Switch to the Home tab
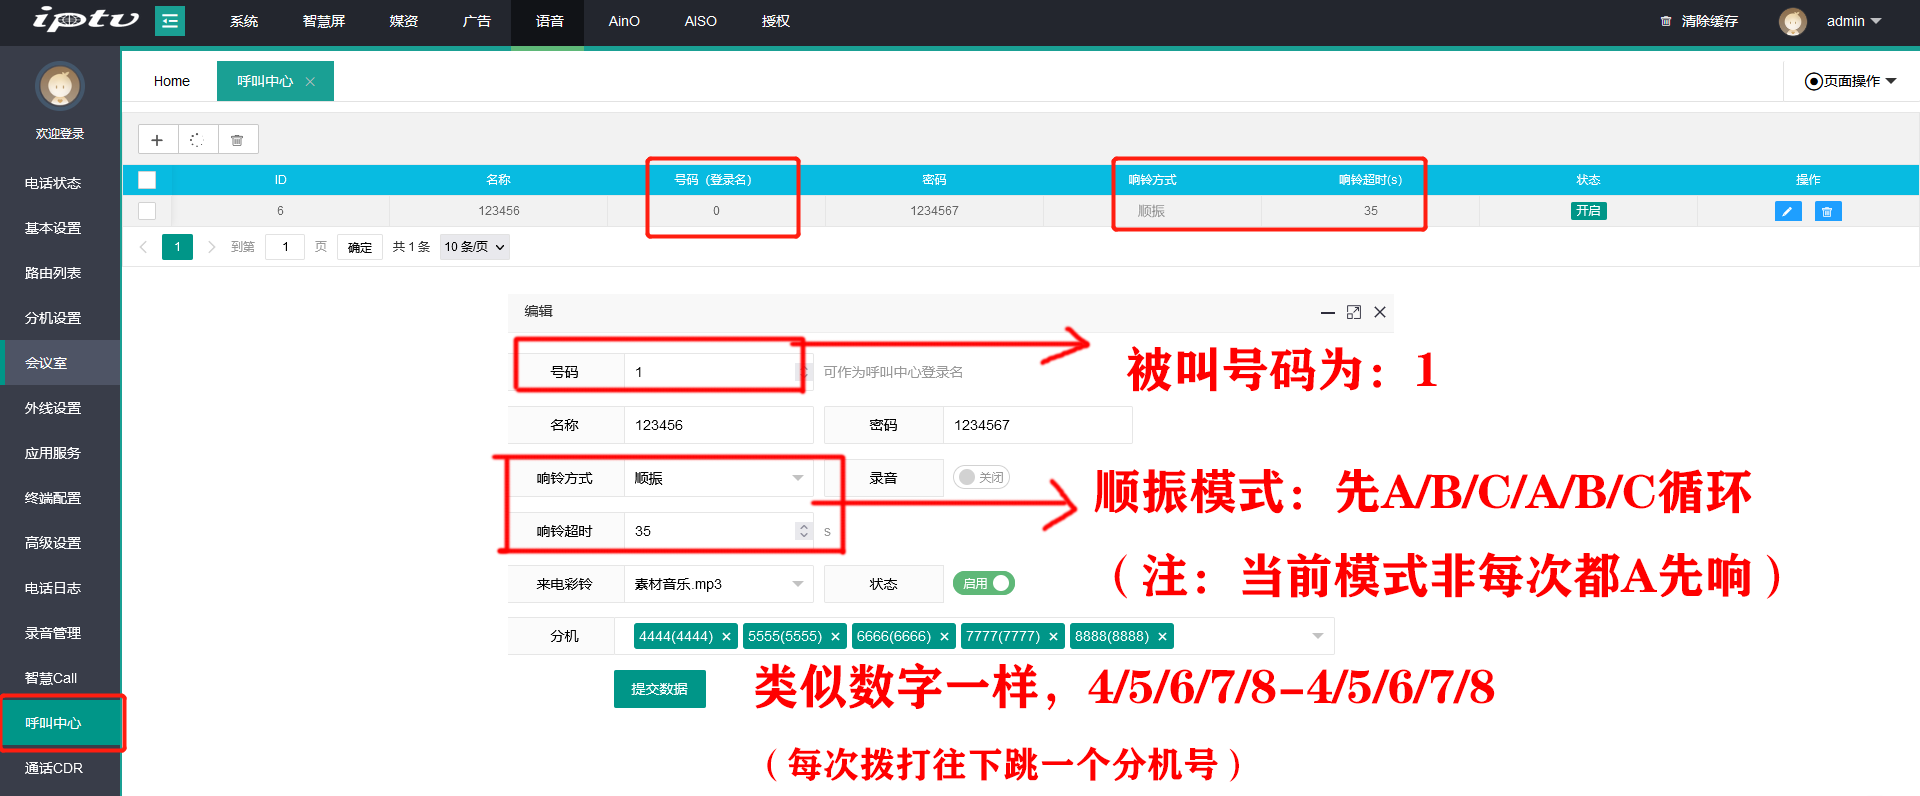Screen dimensions: 1920x796 pos(171,81)
